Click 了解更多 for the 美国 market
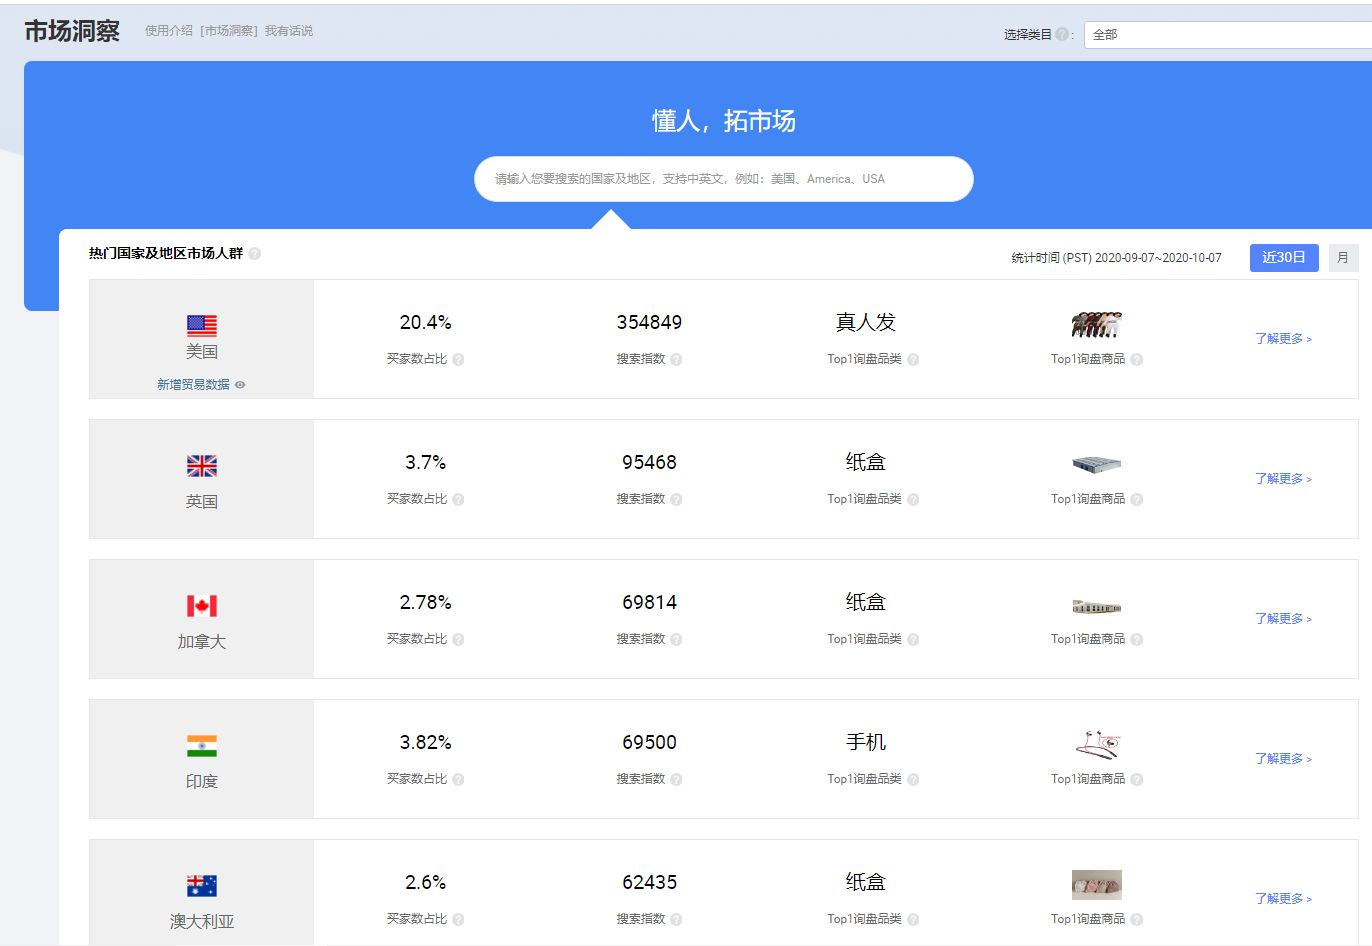This screenshot has height=946, width=1372. [1282, 339]
